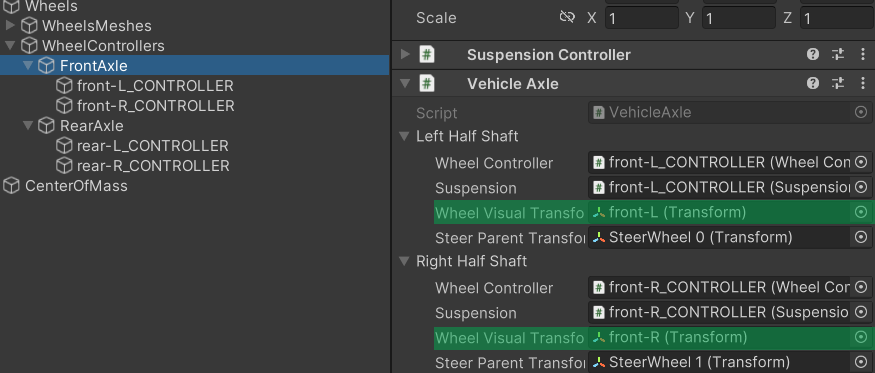Open help for Vehicle Axle component
Viewport: 875px width, 373px height.
pos(813,84)
